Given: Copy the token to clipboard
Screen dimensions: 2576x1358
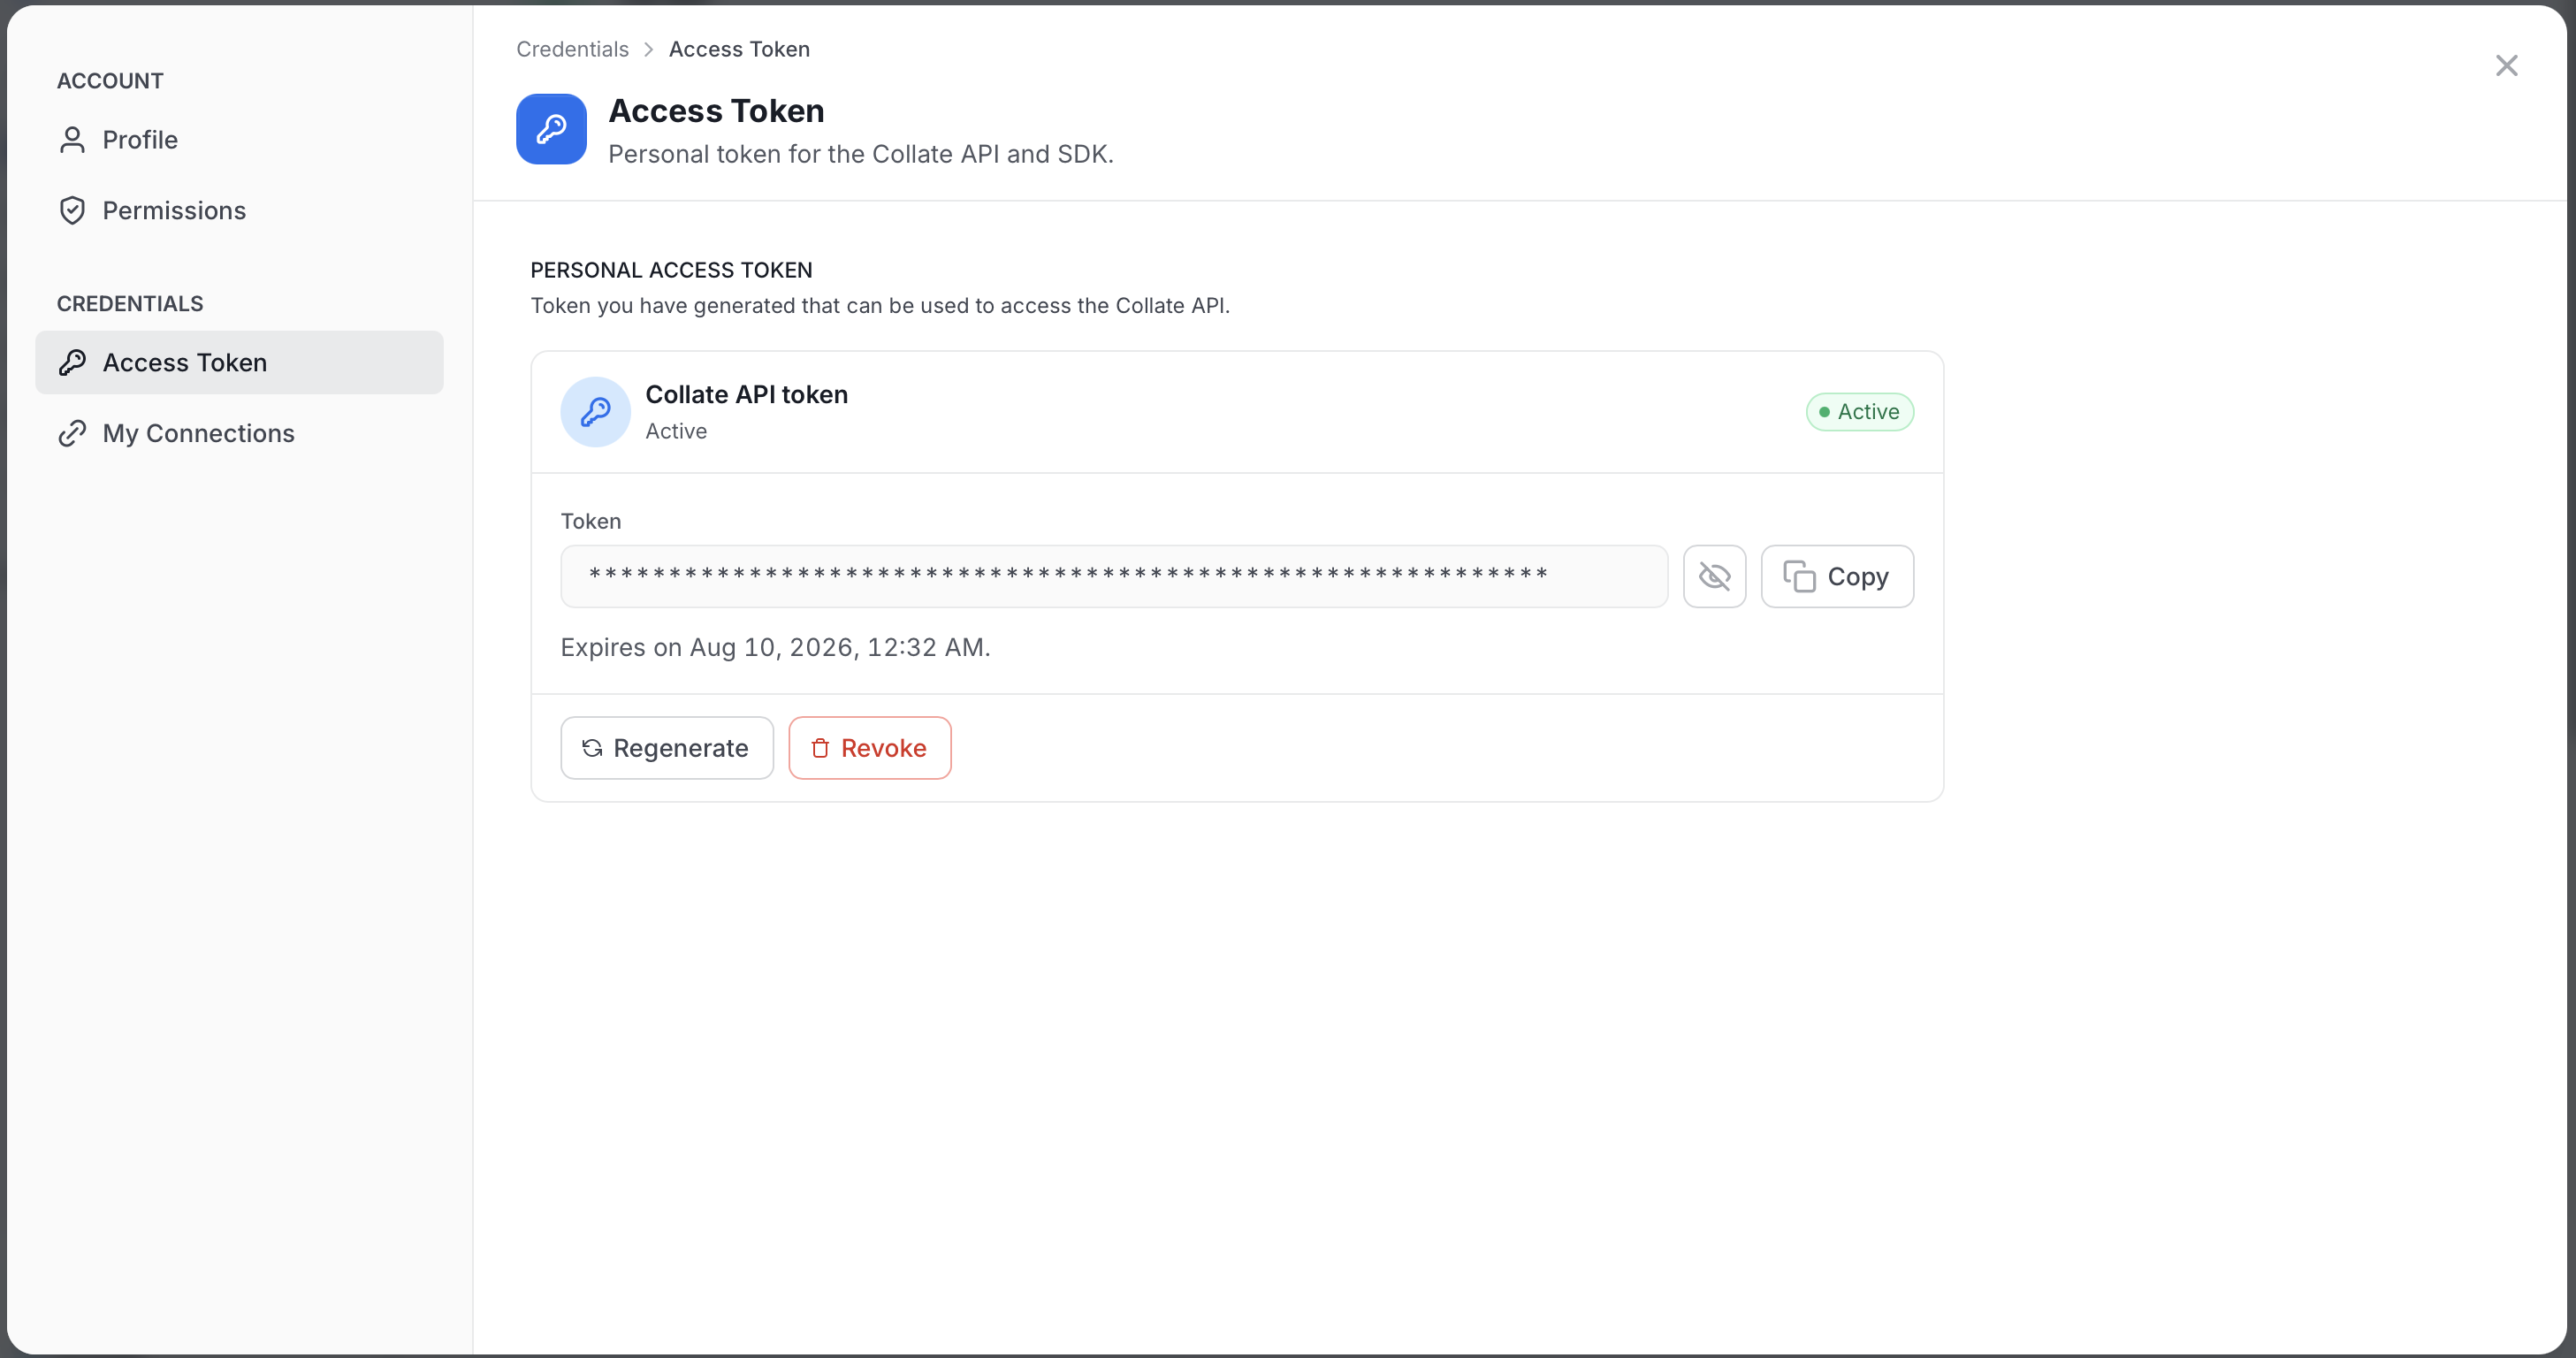Looking at the screenshot, I should click(1837, 576).
